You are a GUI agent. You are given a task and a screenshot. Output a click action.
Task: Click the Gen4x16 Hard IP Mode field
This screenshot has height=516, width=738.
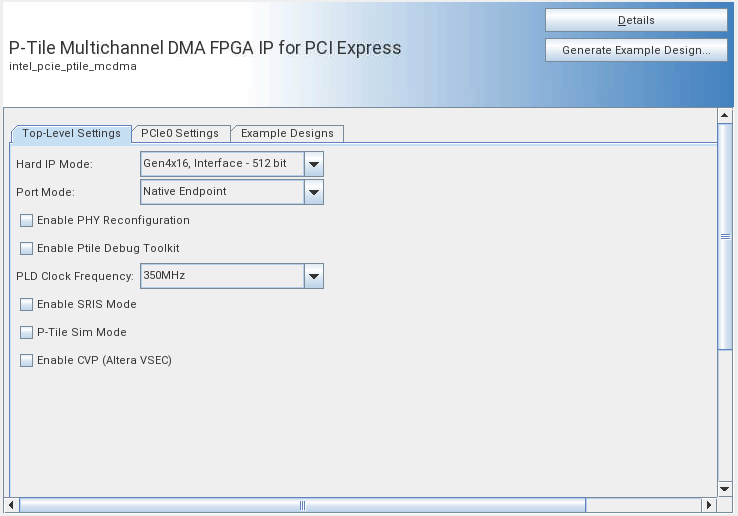(x=221, y=163)
